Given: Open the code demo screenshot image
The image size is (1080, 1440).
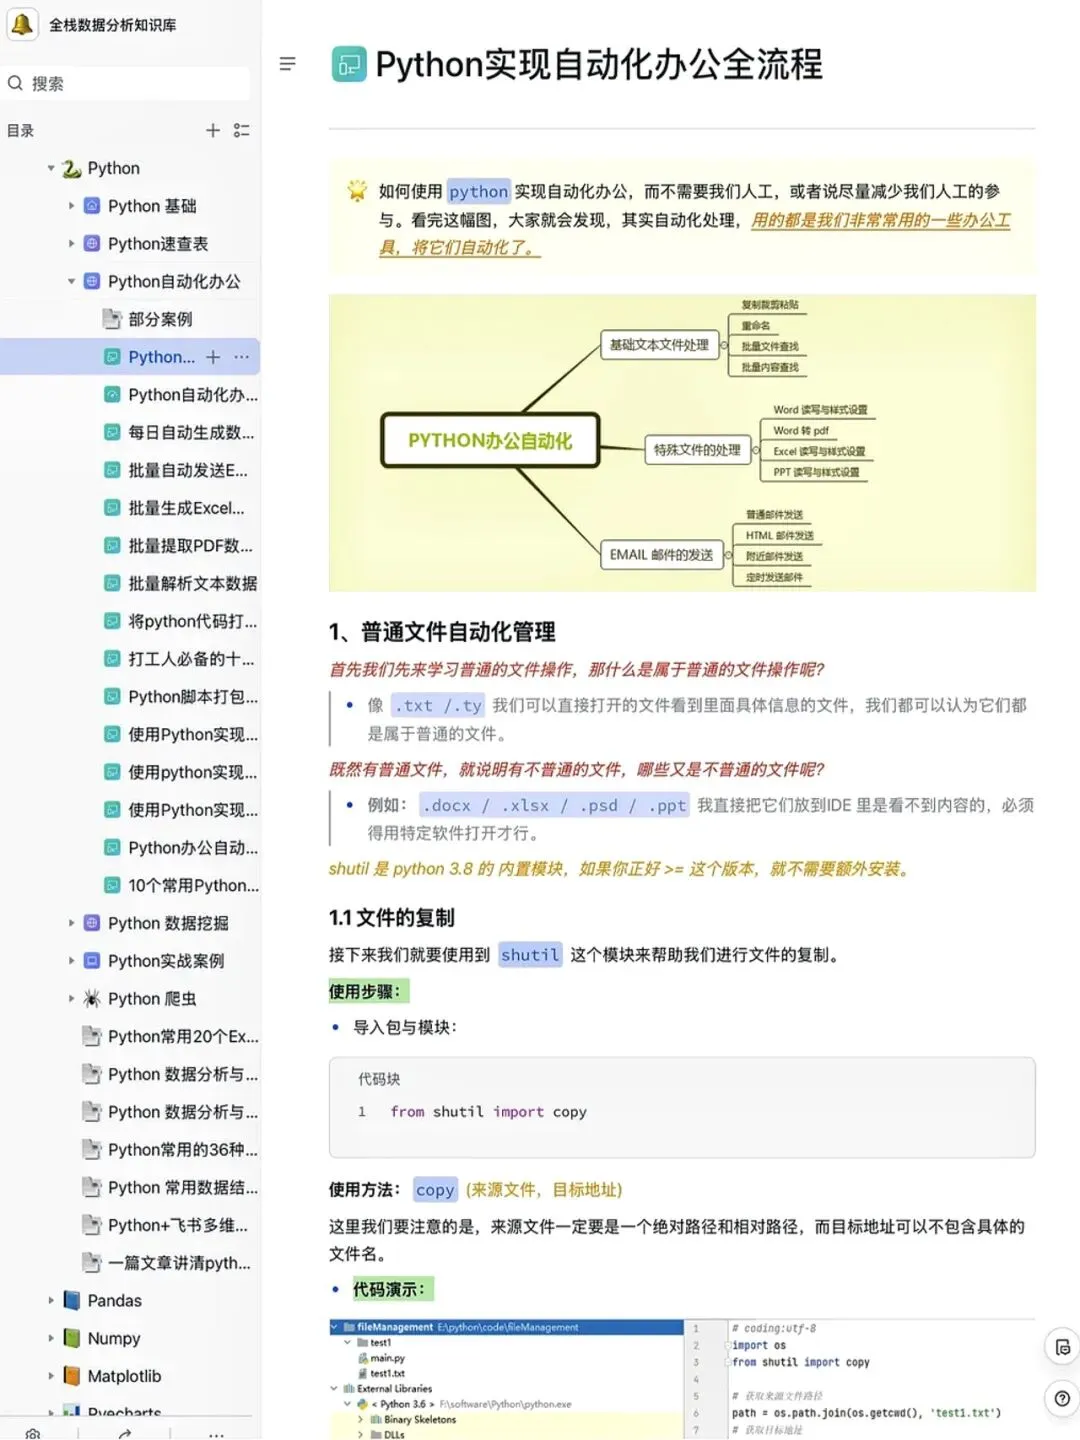Looking at the screenshot, I should click(x=682, y=1380).
